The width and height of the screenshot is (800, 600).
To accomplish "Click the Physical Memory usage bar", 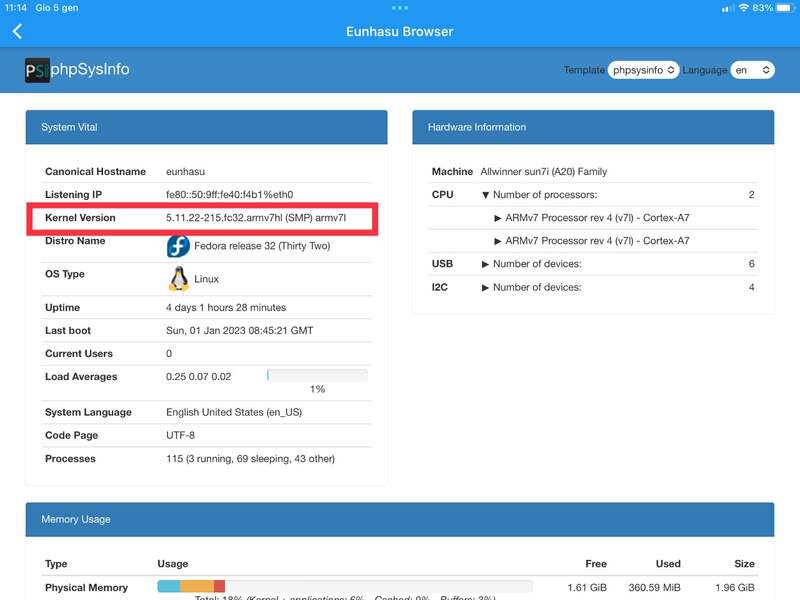I will point(345,586).
